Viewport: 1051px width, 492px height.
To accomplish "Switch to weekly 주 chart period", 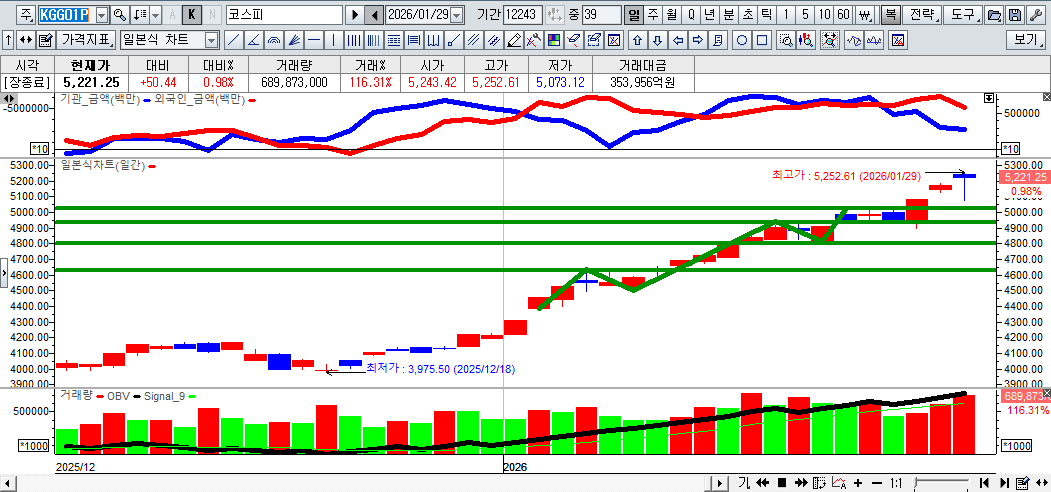I will (x=652, y=15).
